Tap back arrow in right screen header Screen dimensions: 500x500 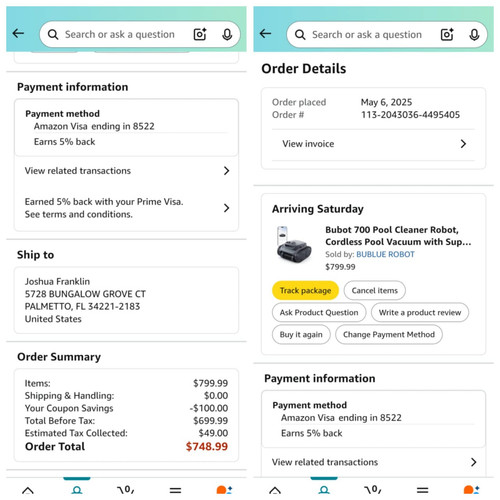[x=265, y=33]
